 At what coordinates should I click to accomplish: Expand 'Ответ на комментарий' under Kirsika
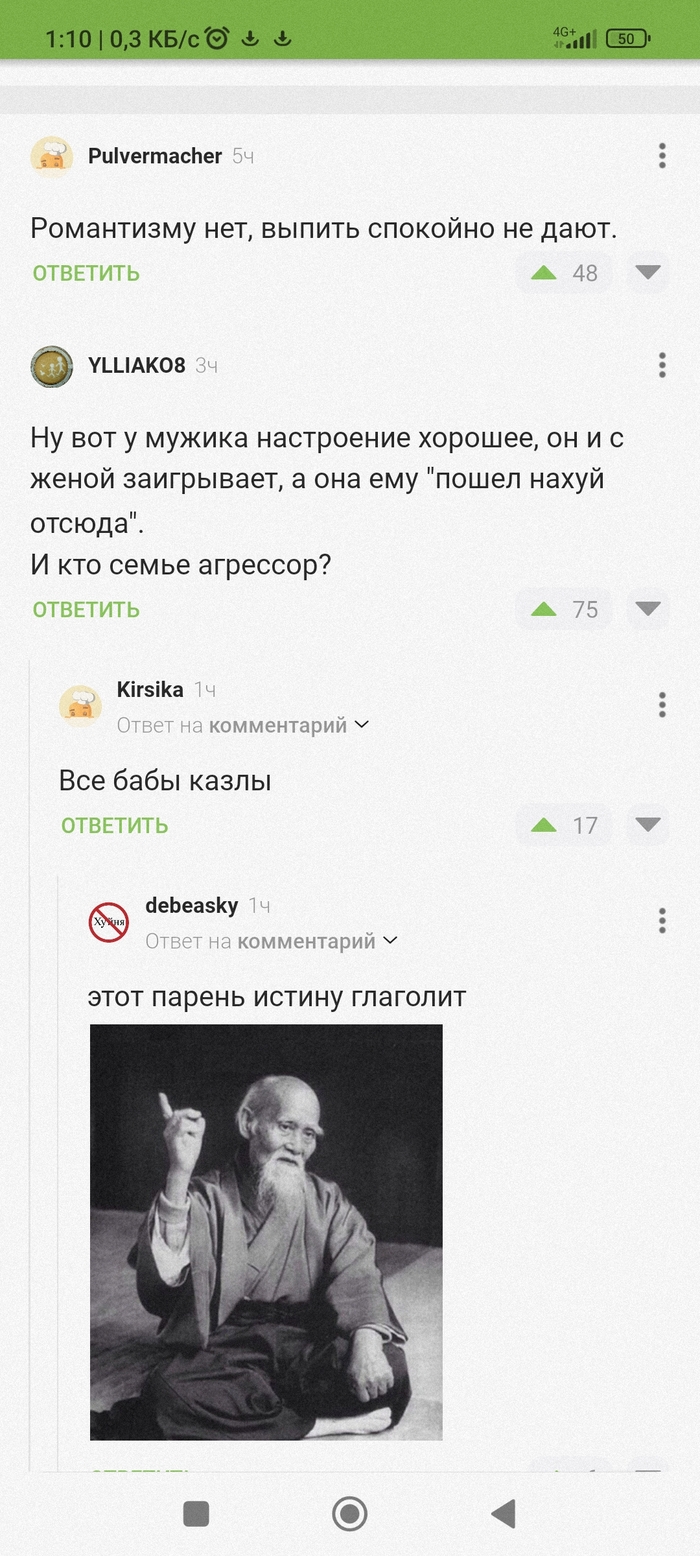[243, 725]
